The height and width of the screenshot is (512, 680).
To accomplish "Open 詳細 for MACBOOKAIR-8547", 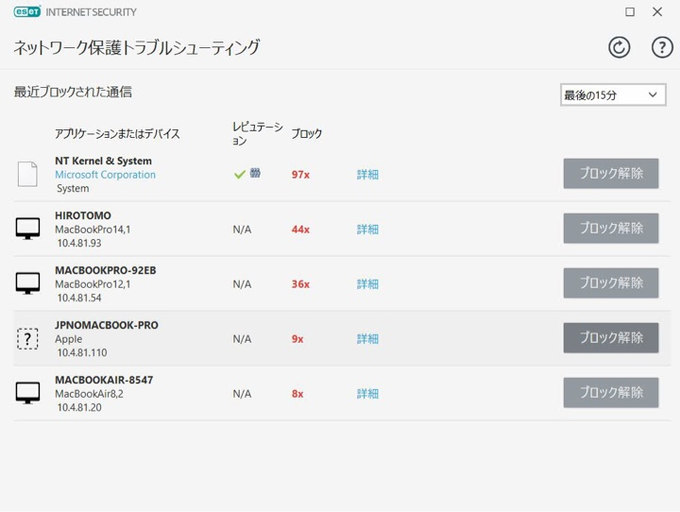I will click(368, 394).
